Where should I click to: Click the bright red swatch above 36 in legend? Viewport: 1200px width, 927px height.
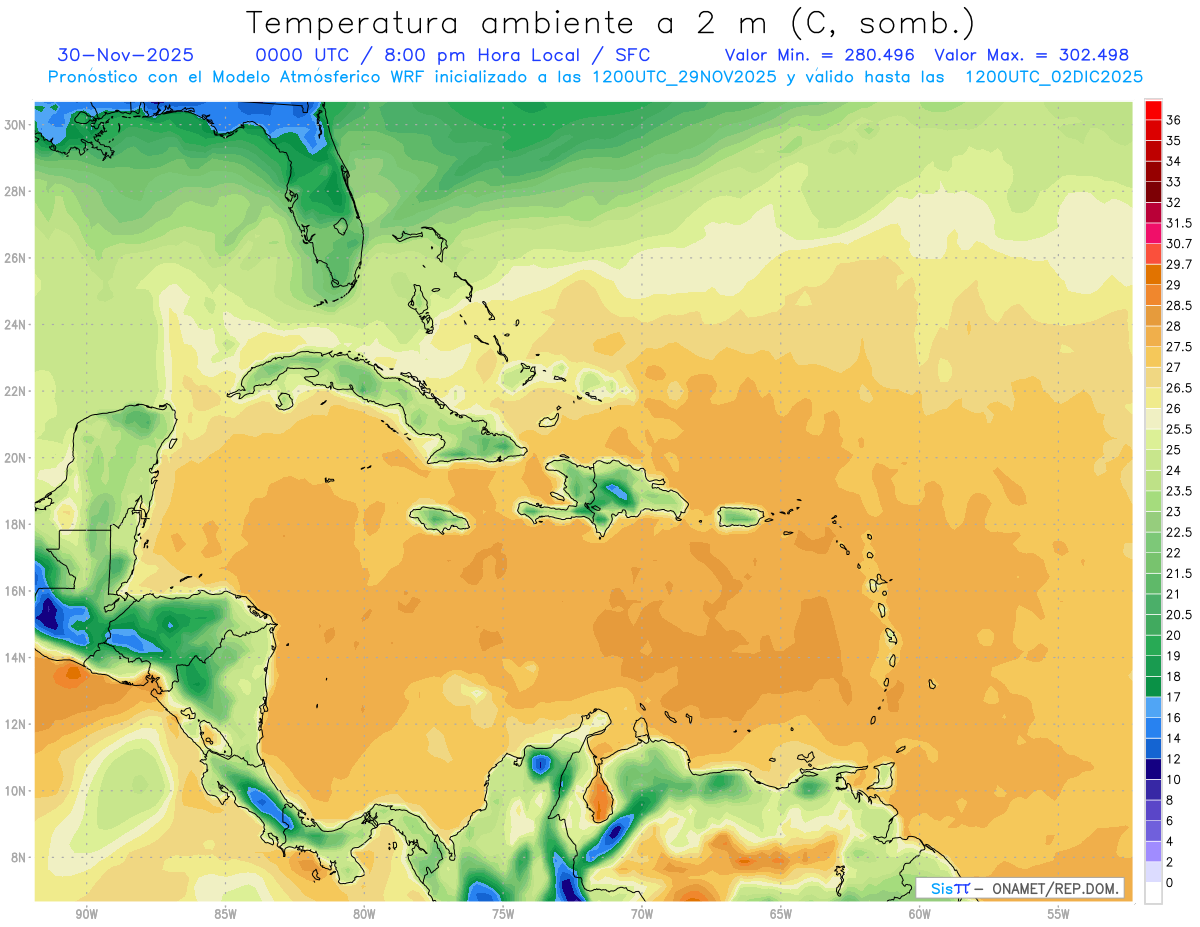(1153, 110)
